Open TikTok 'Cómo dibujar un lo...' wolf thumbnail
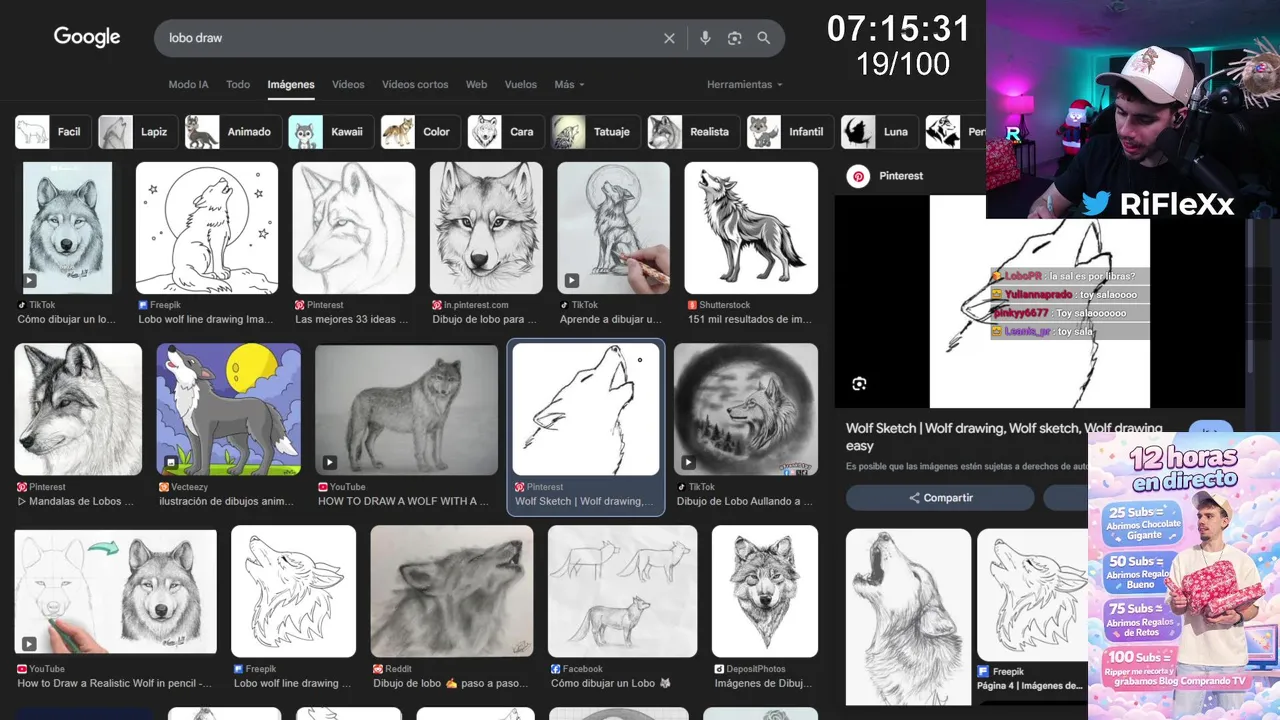 pos(68,228)
